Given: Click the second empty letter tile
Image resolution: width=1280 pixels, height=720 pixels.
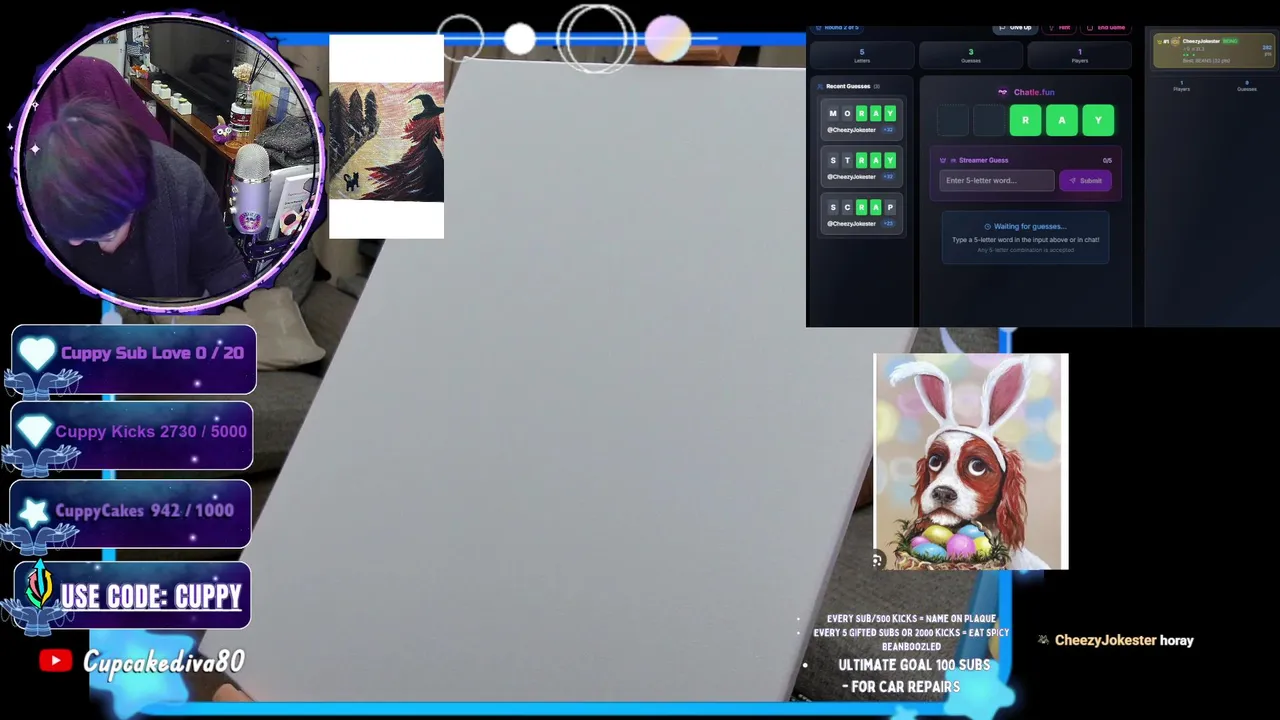Looking at the screenshot, I should click(x=989, y=120).
